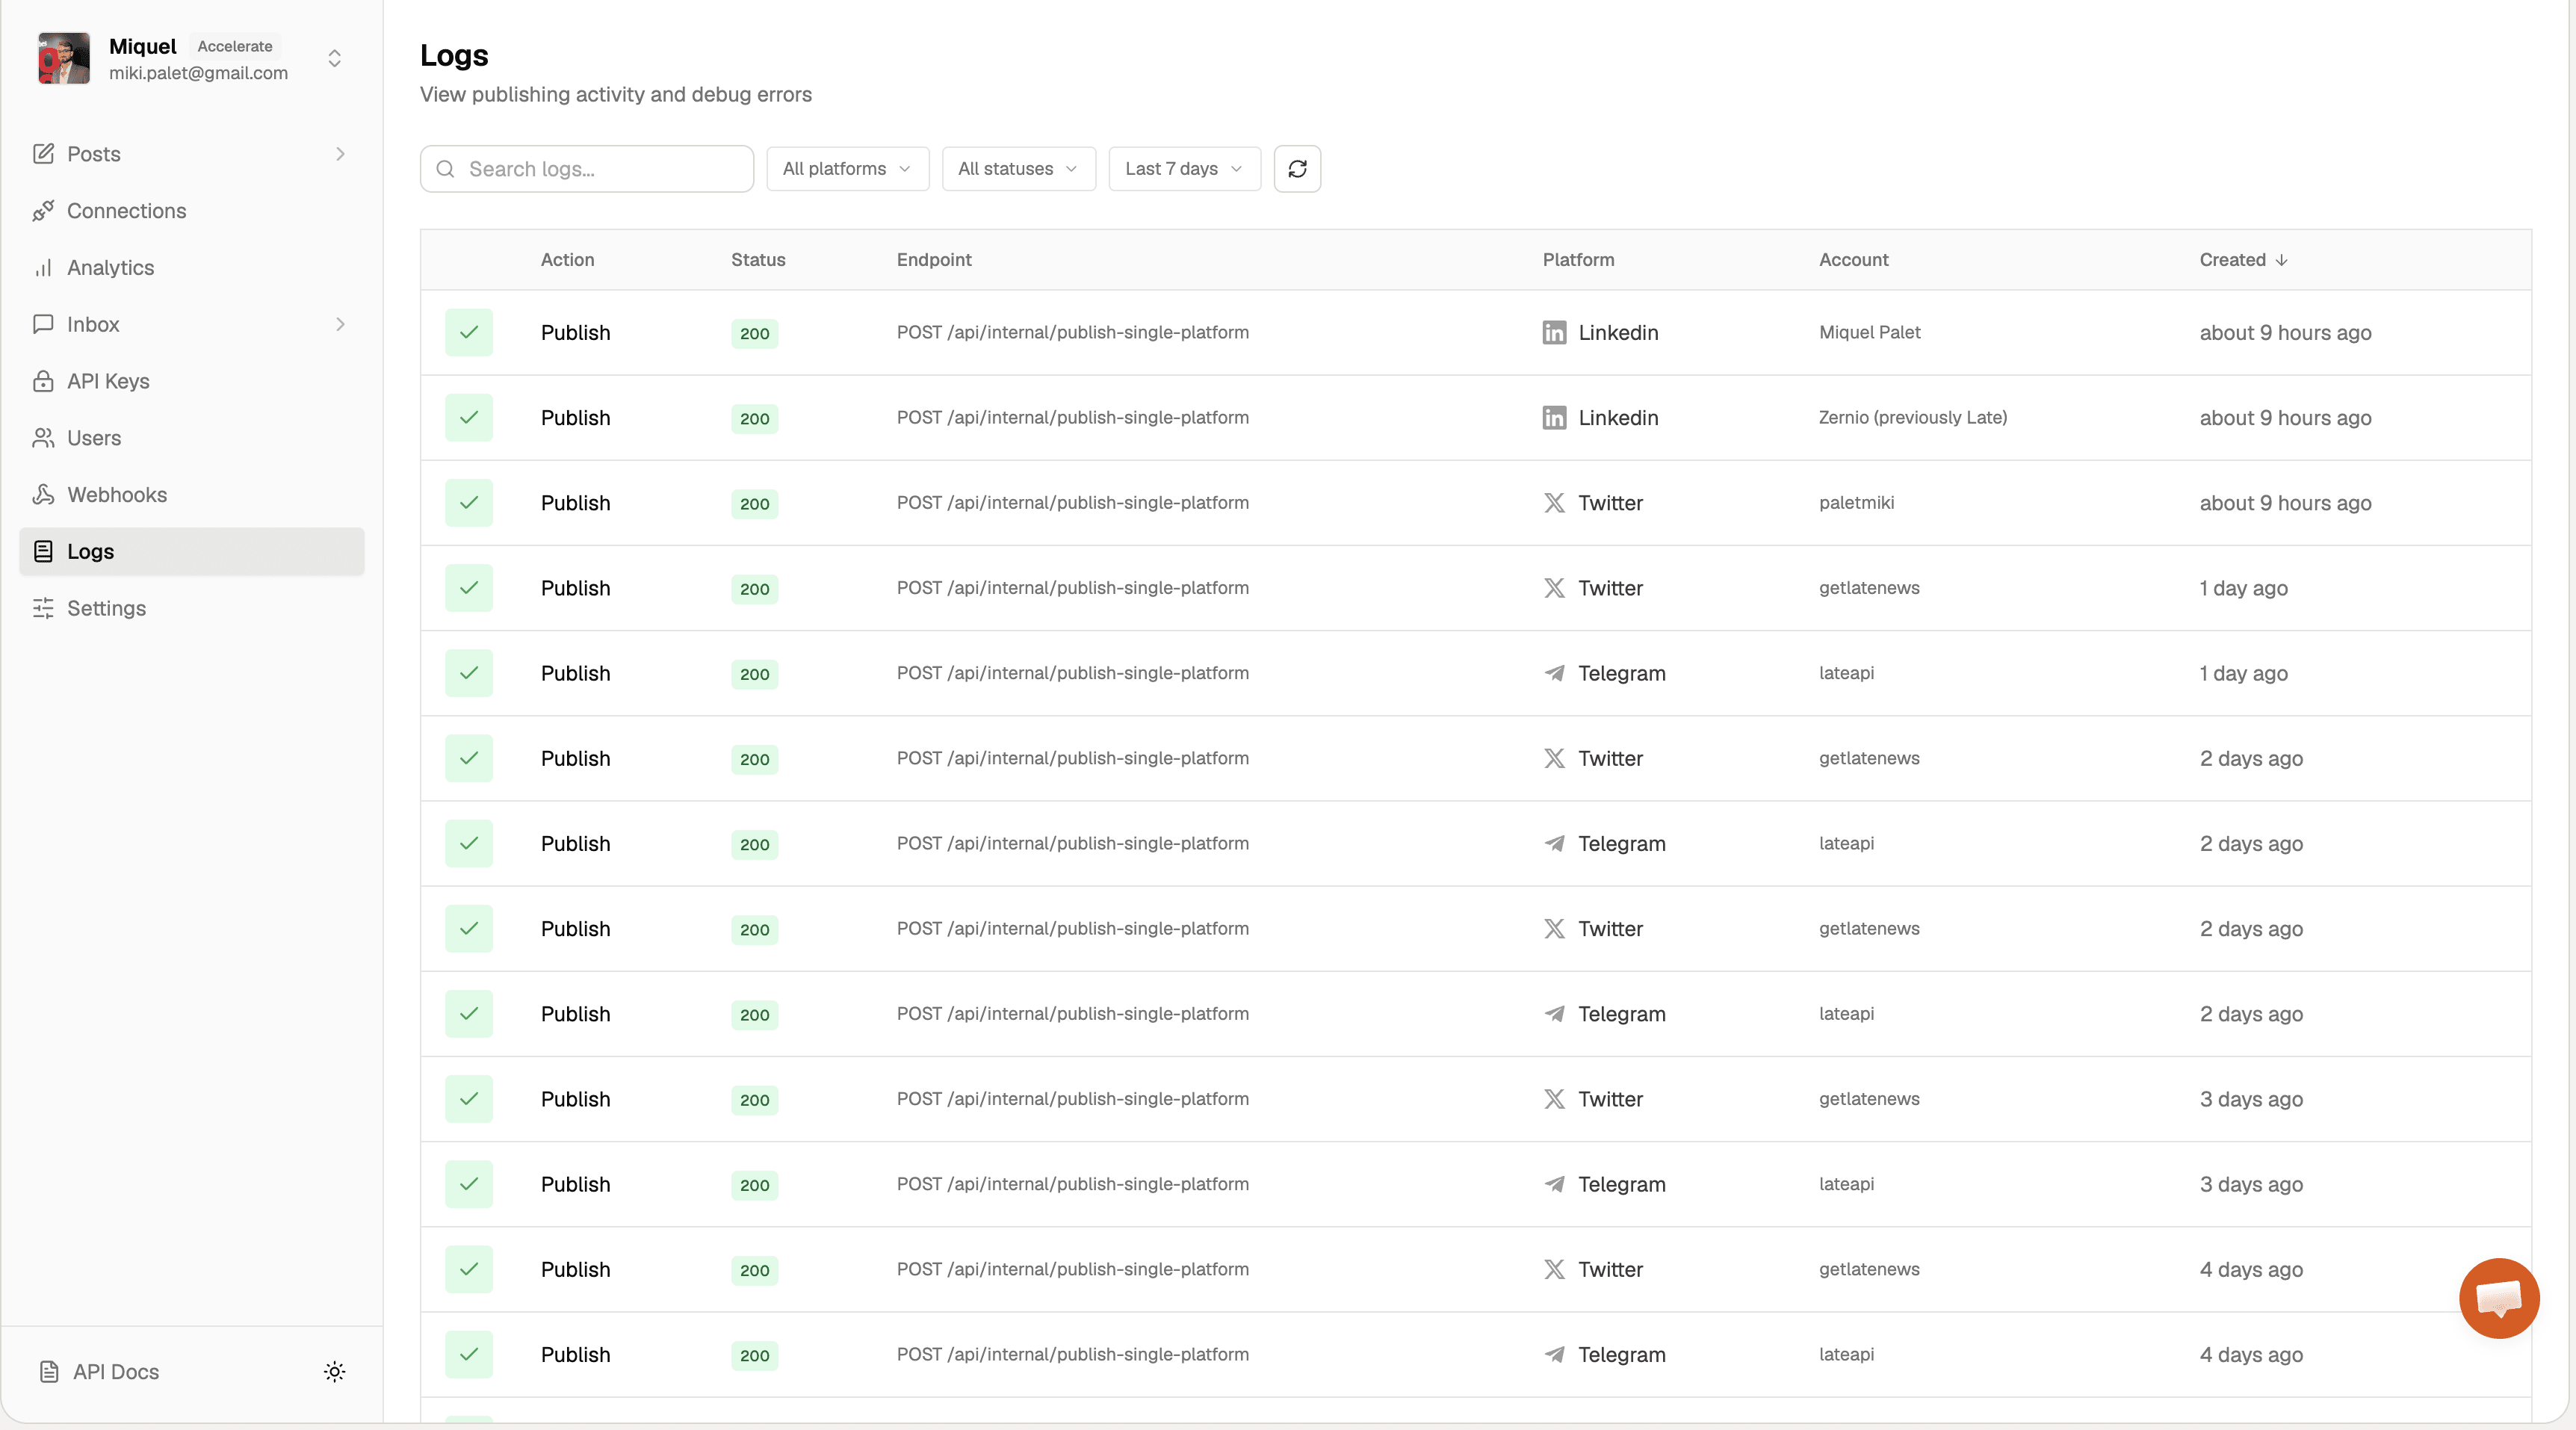The image size is (2576, 1430).
Task: Click the Analytics bar chart icon
Action: [x=43, y=268]
